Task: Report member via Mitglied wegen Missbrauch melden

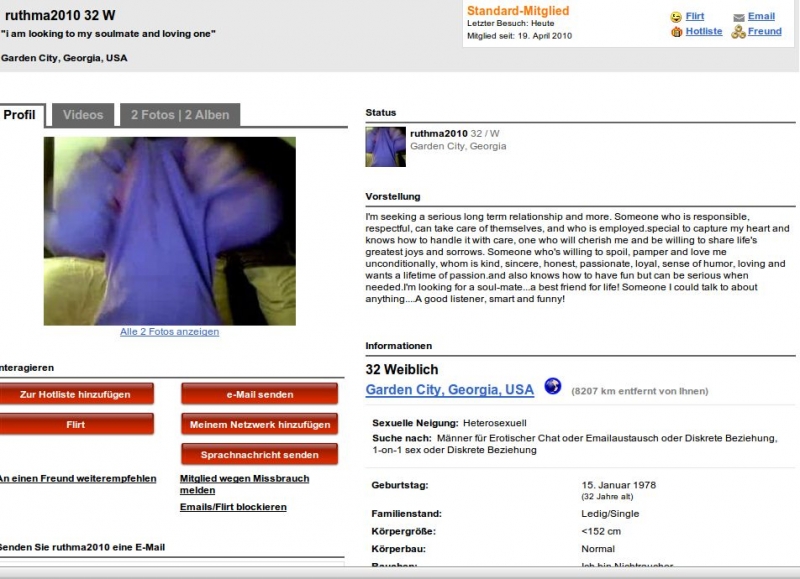Action: [244, 484]
